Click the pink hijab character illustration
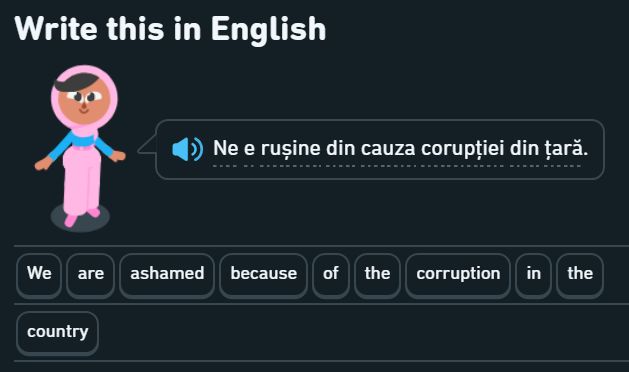629x372 pixels. pyautogui.click(x=80, y=148)
